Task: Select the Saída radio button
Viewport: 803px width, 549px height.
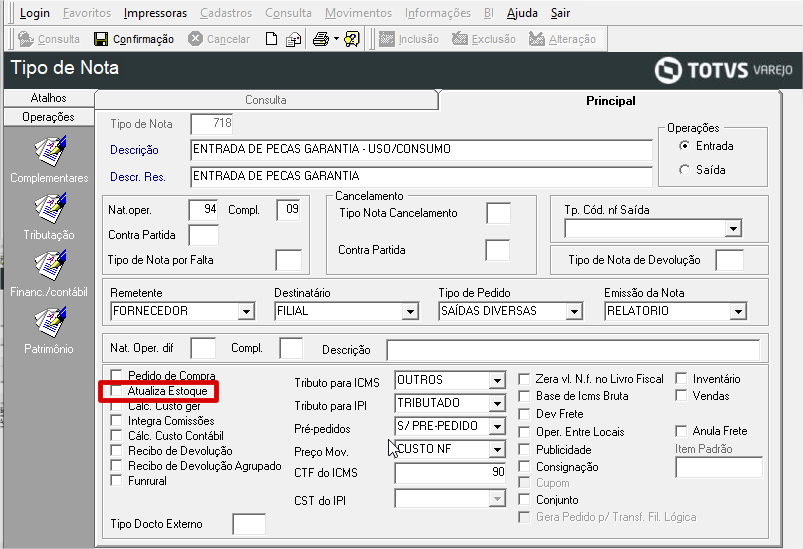Action: [684, 170]
